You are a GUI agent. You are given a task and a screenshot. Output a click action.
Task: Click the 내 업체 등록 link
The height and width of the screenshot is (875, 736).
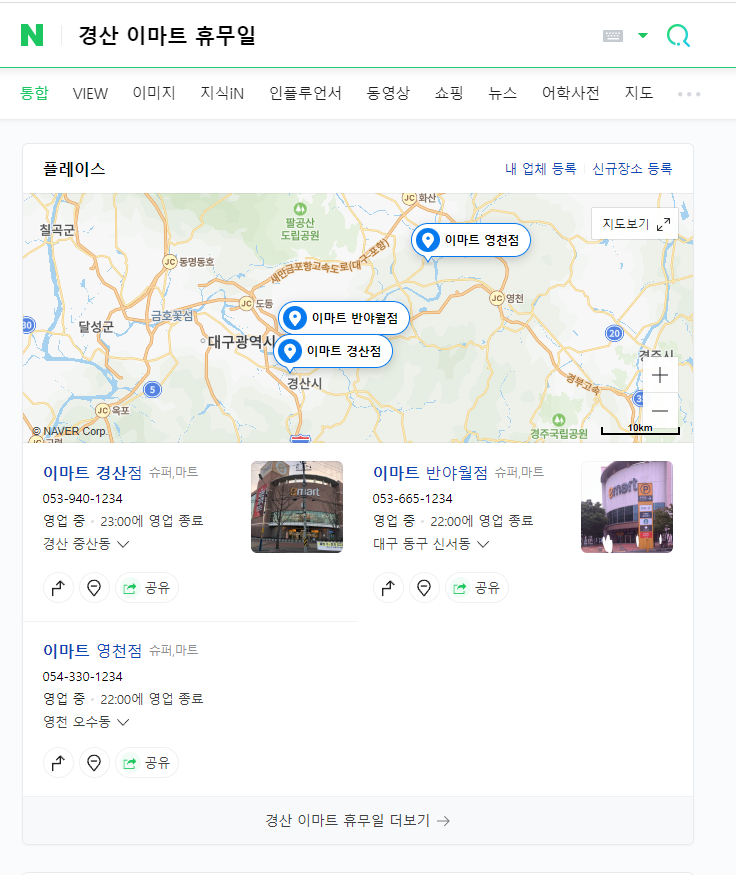click(541, 169)
